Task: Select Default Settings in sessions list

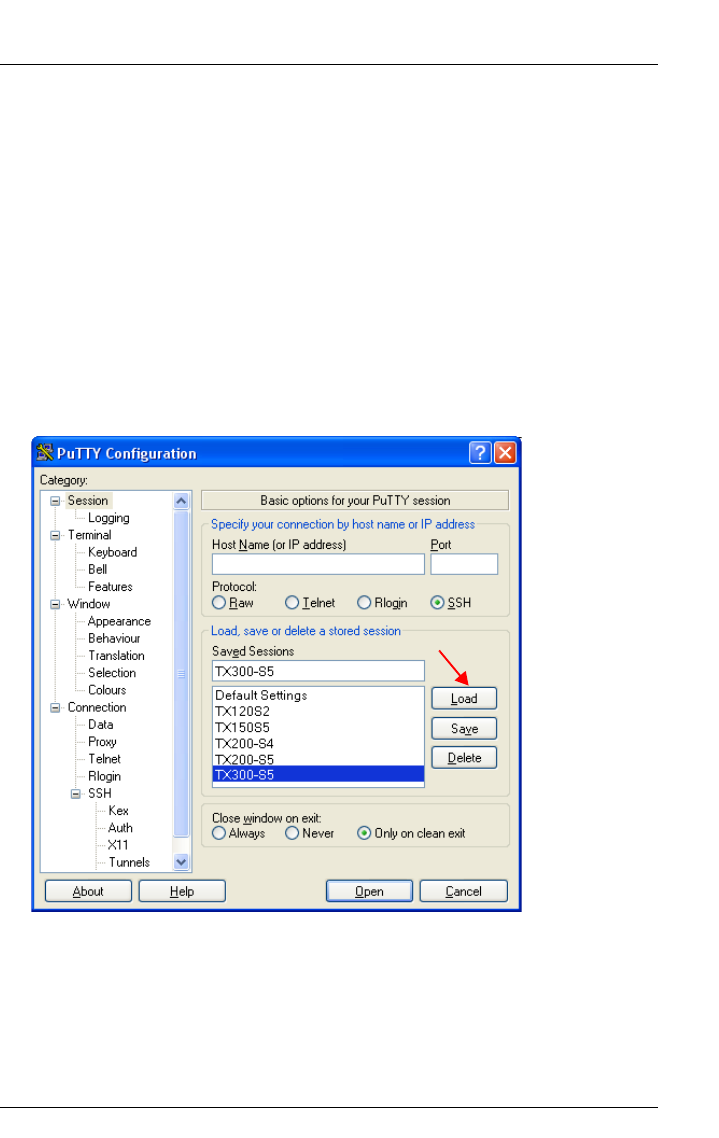Action: (x=319, y=695)
